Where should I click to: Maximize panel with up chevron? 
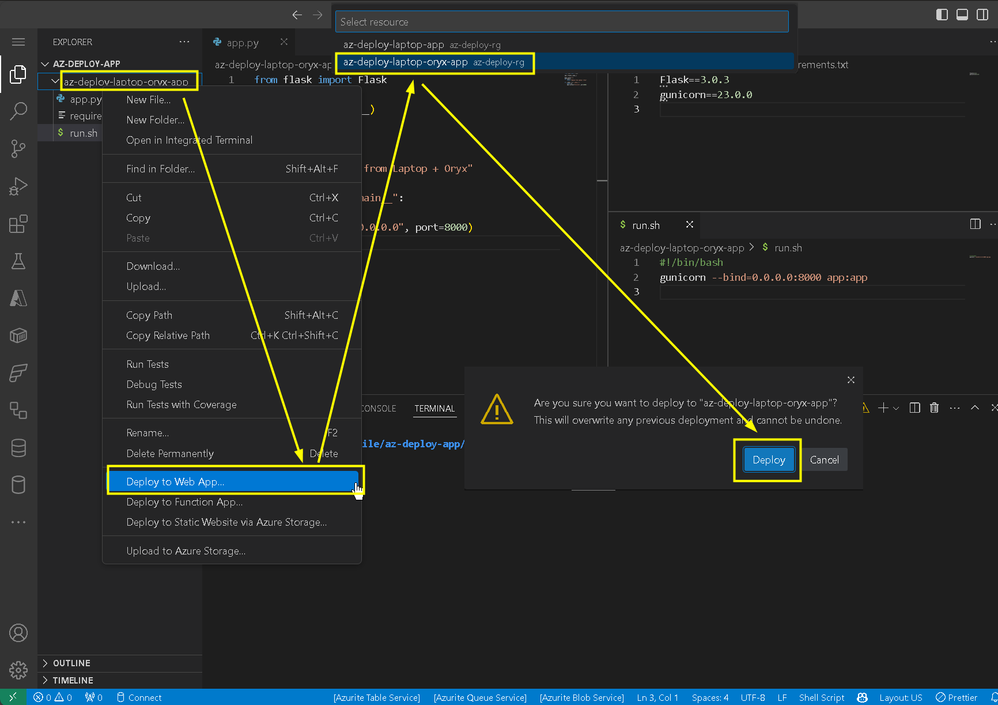[974, 408]
